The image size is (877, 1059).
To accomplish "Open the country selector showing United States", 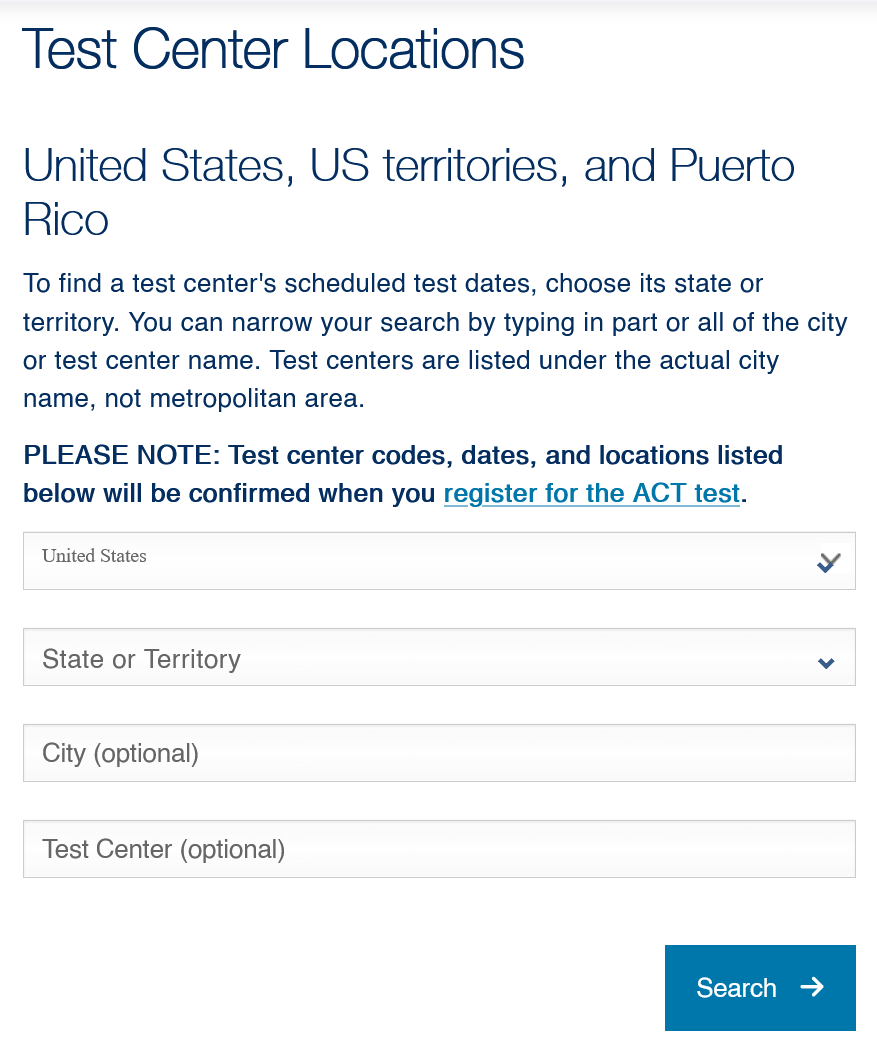I will [x=440, y=561].
